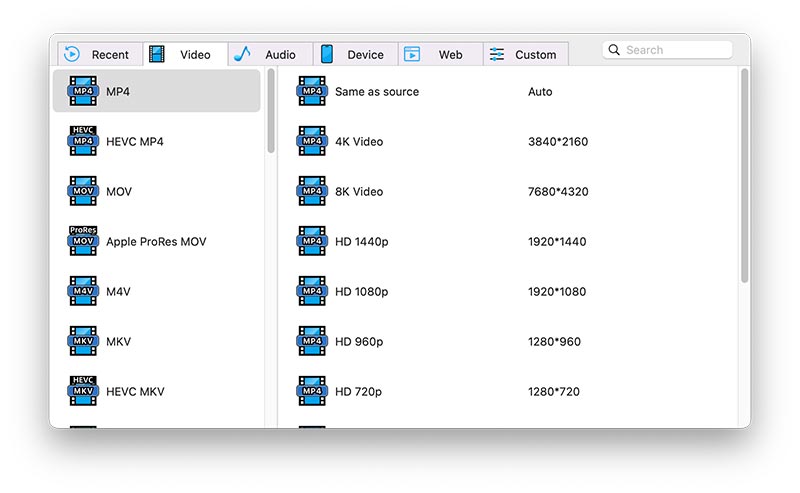Click the preset list scrollbar thumb
Screen dimensions: 800x493
[745, 176]
